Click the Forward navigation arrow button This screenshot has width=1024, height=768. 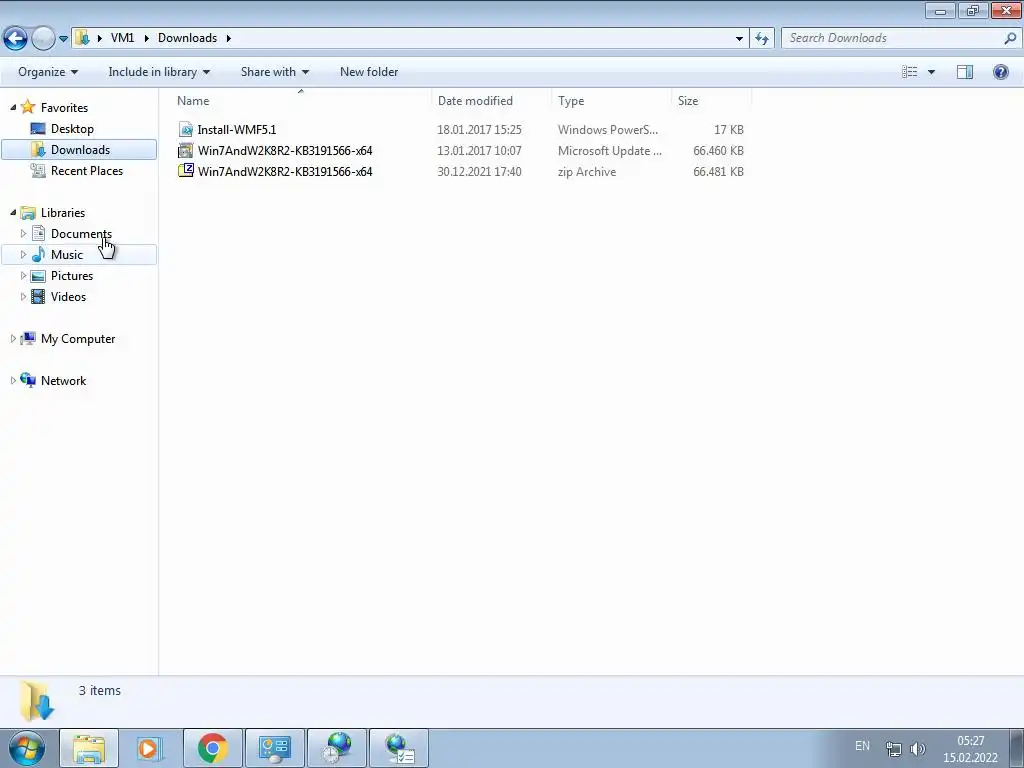[43, 38]
